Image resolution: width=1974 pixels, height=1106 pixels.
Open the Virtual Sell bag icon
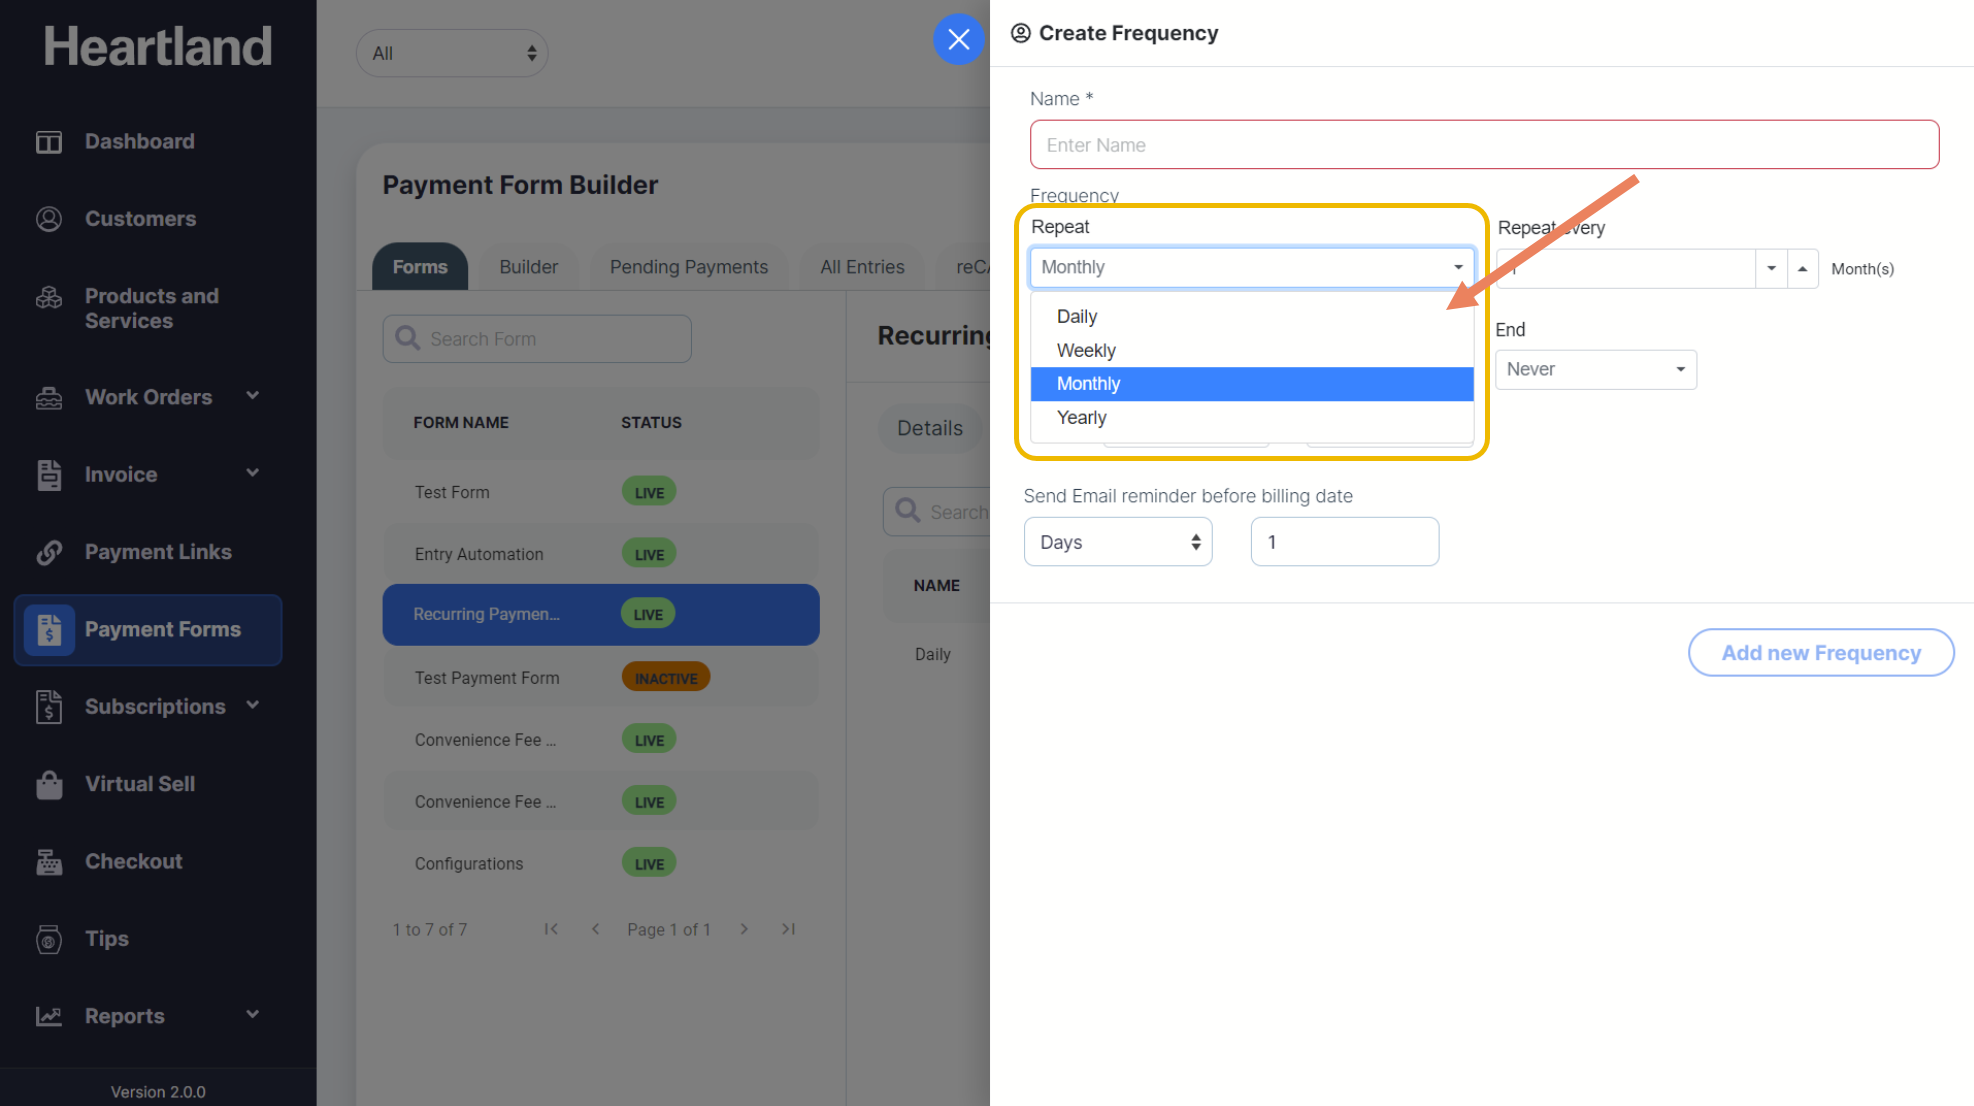click(49, 785)
